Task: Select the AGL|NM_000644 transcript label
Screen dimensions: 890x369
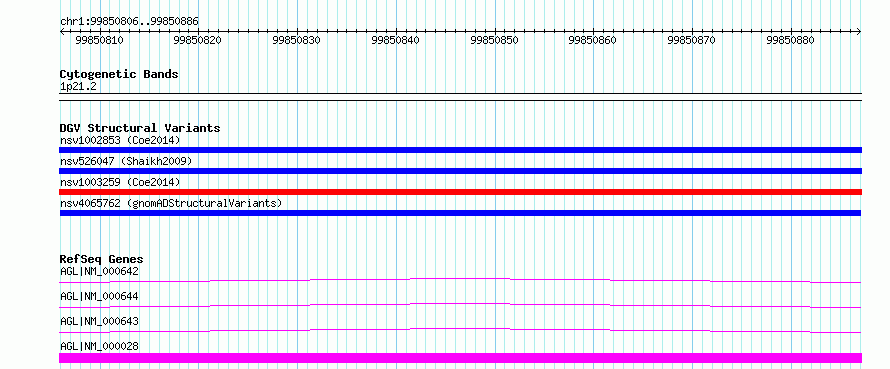Action: 99,296
